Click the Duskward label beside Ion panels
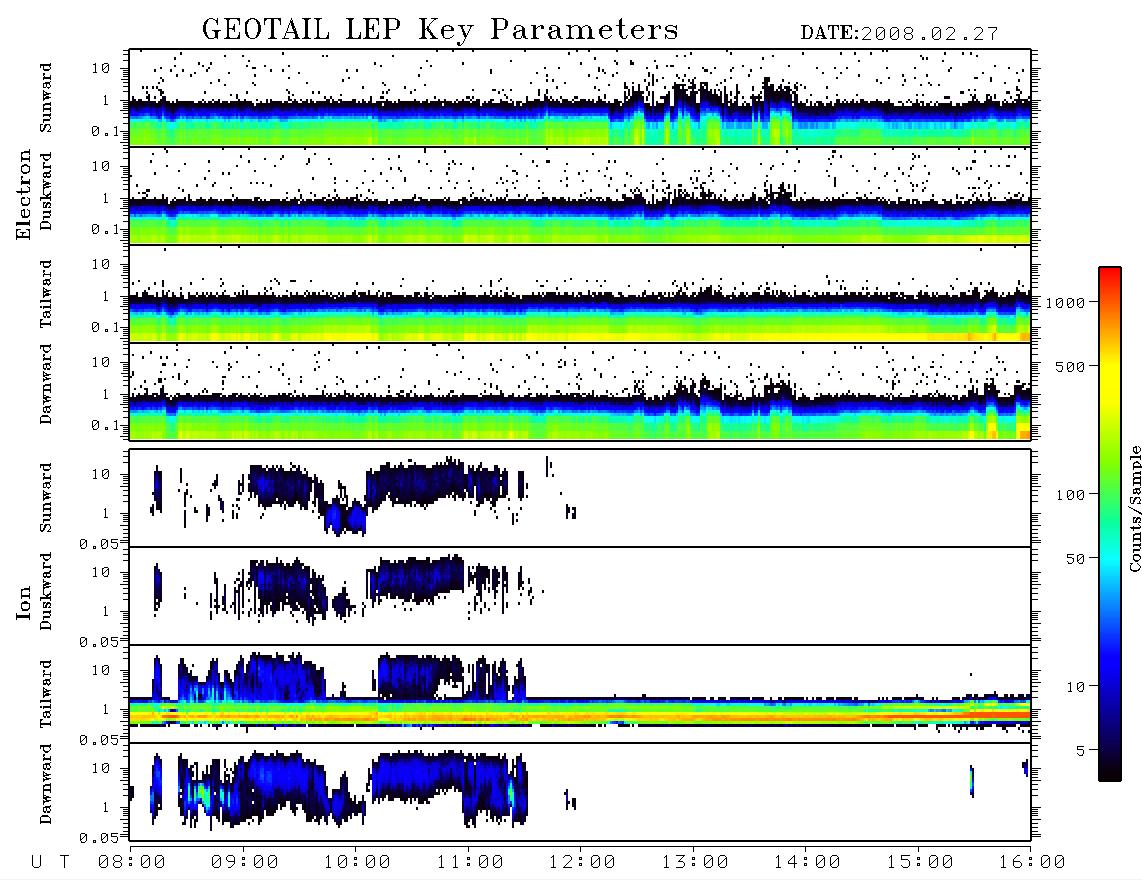The image size is (1142, 880). [46, 591]
